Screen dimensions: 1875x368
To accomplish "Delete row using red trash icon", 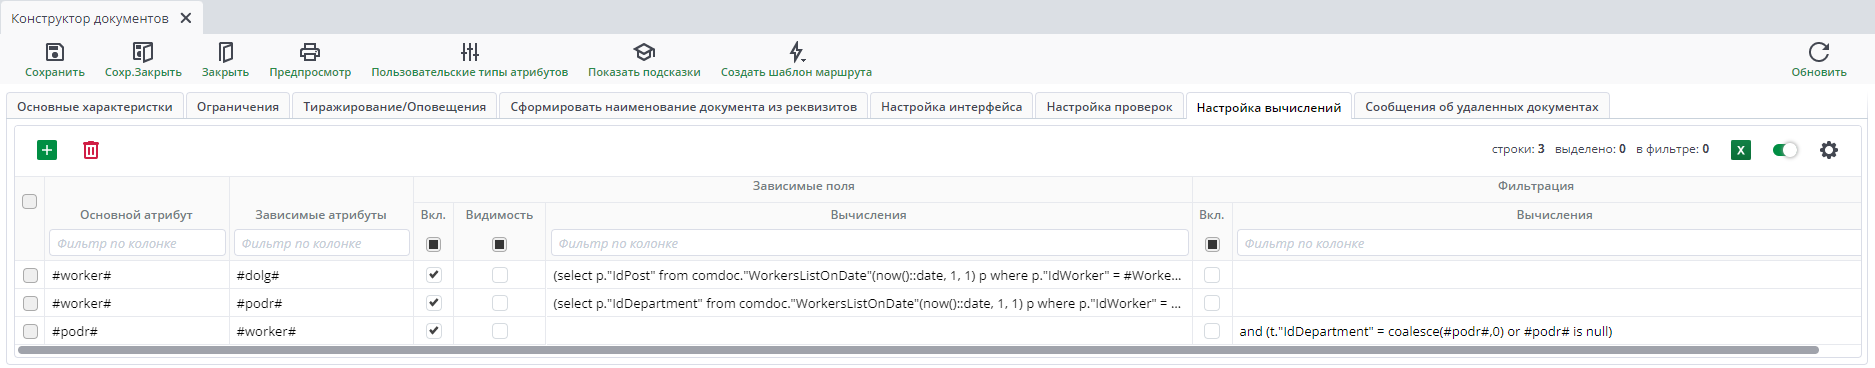I will coord(91,150).
